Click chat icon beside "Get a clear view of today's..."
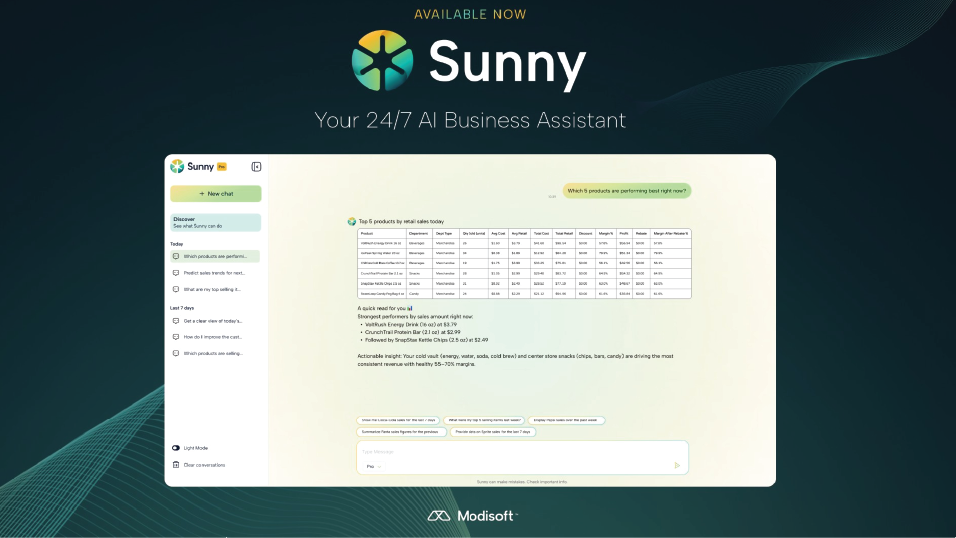Viewport: 956px width, 538px height. (176, 321)
